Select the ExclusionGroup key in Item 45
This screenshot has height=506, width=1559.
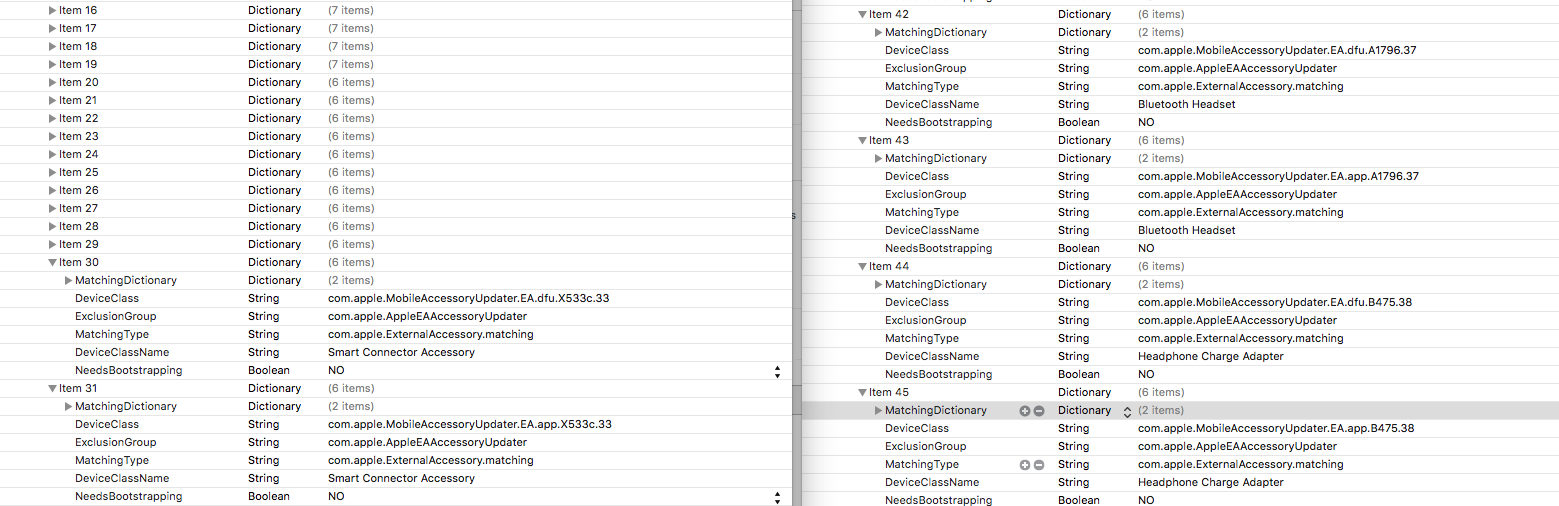[926, 447]
